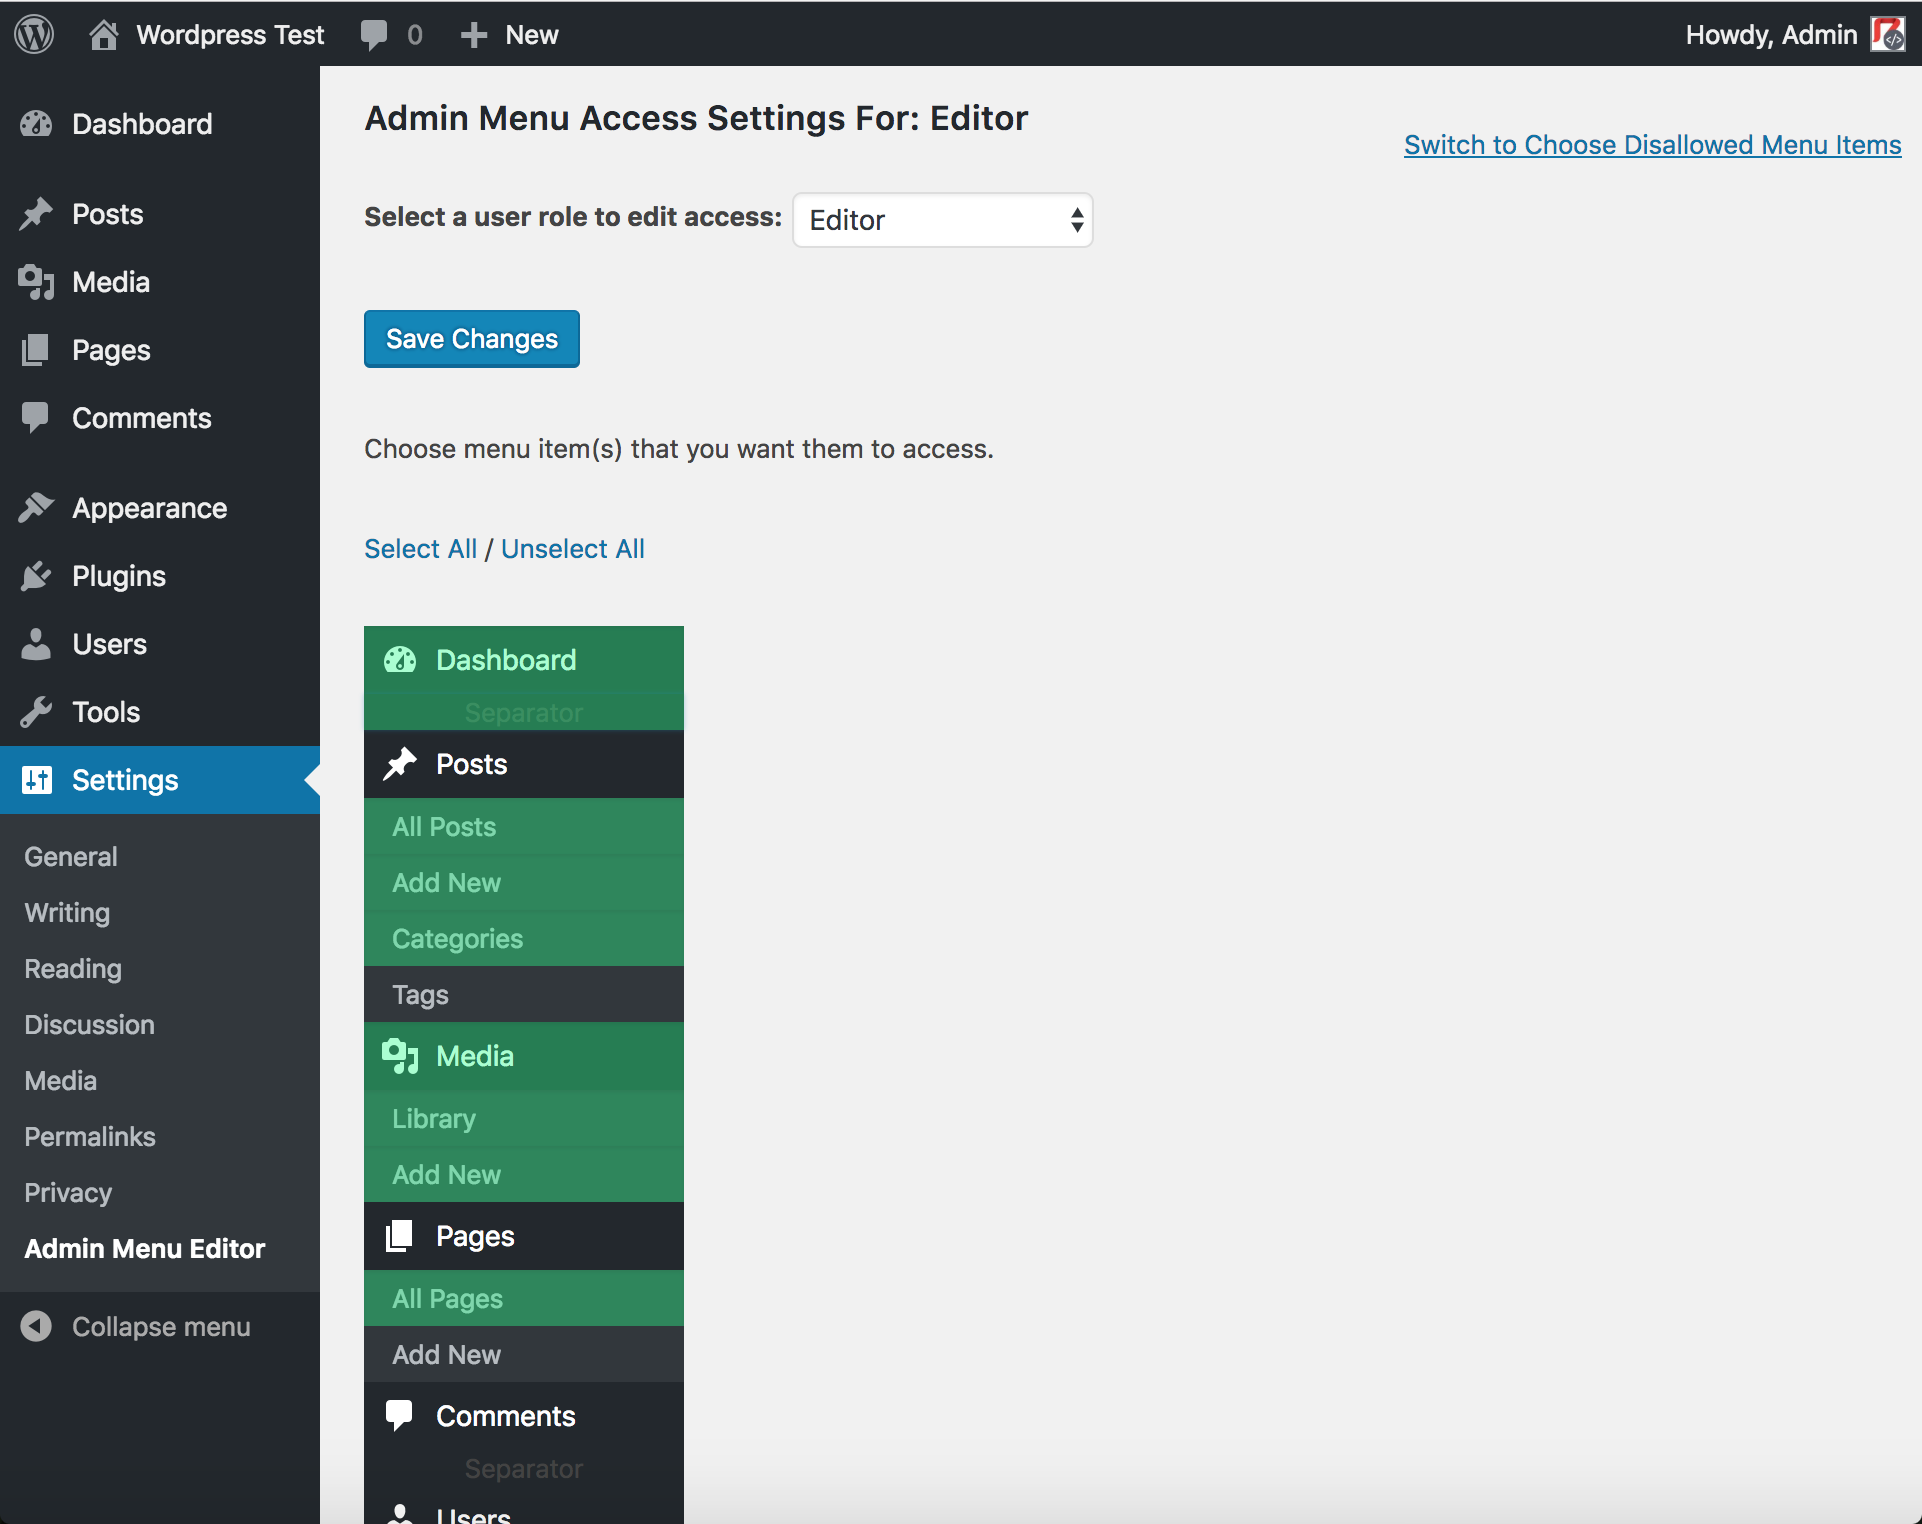Open the Appearance menu label in sidebar
Screen dimensions: 1922x1524
pyautogui.click(x=150, y=508)
